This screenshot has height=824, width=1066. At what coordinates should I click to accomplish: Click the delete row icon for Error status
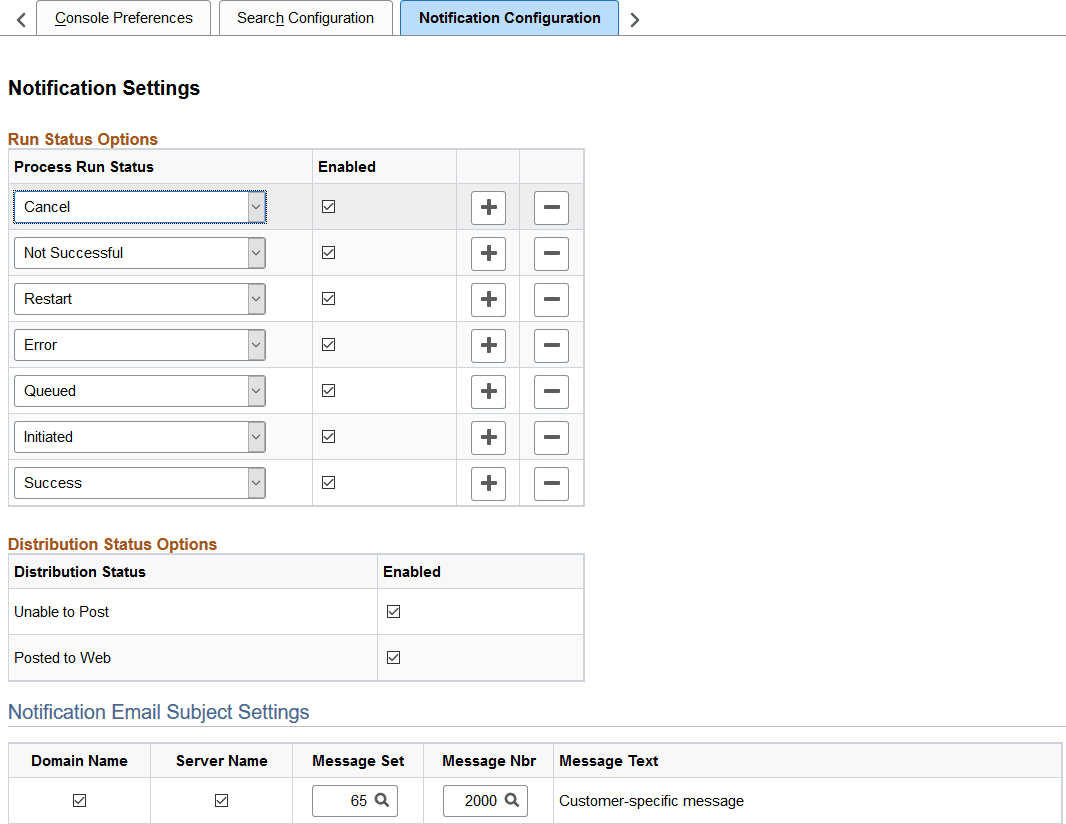551,344
